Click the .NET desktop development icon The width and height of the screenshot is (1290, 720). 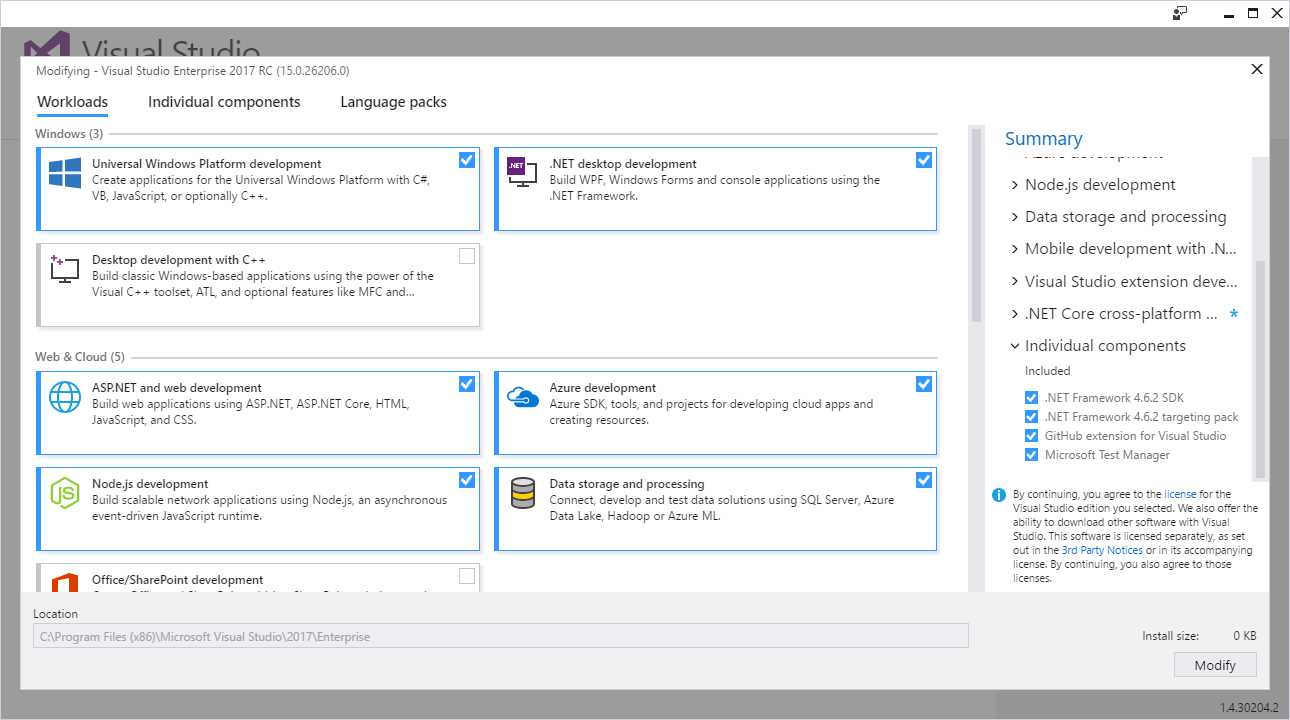pos(521,171)
